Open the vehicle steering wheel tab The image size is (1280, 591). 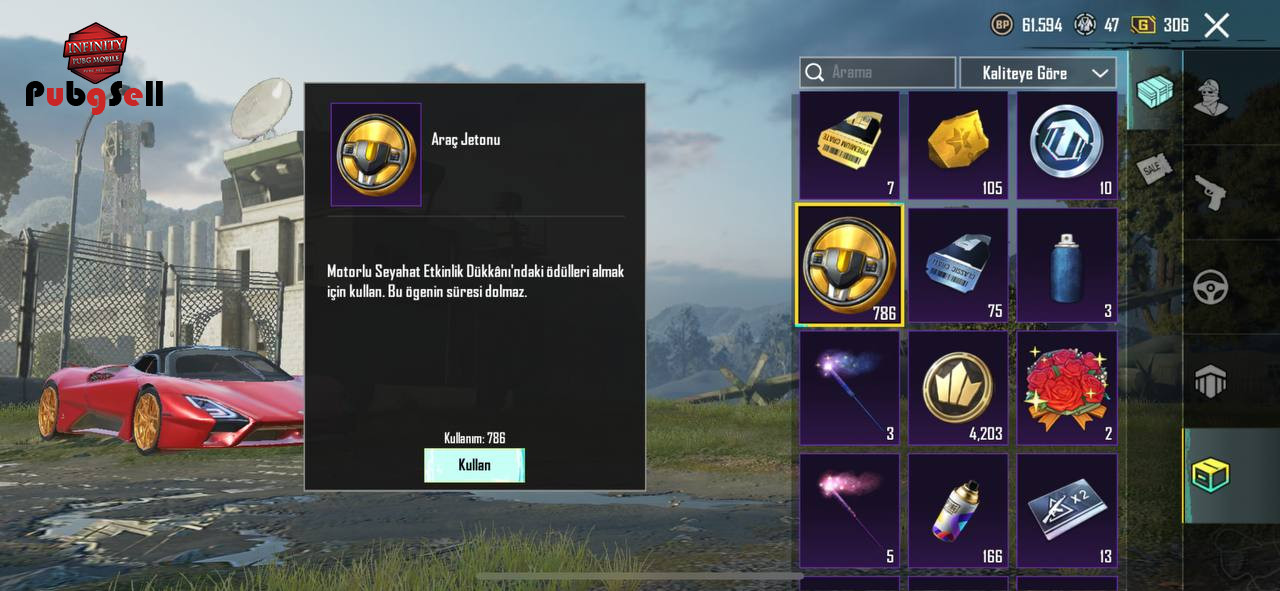(1210, 287)
